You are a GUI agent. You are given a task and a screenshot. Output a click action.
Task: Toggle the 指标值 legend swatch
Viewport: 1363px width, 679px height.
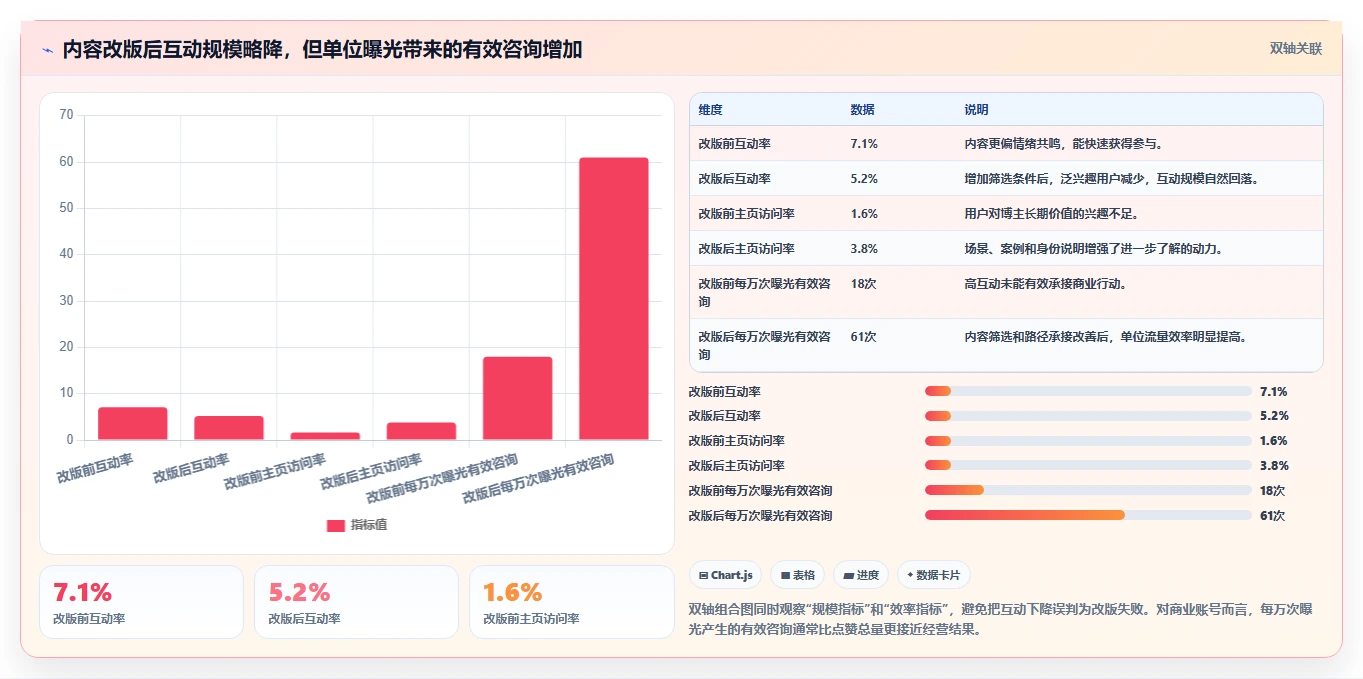336,526
